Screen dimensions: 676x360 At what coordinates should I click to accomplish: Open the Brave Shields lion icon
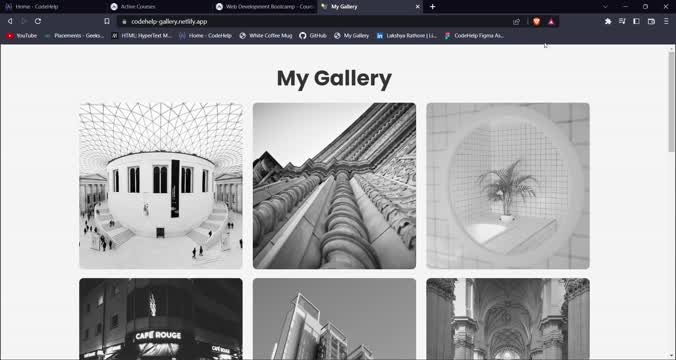(536, 21)
